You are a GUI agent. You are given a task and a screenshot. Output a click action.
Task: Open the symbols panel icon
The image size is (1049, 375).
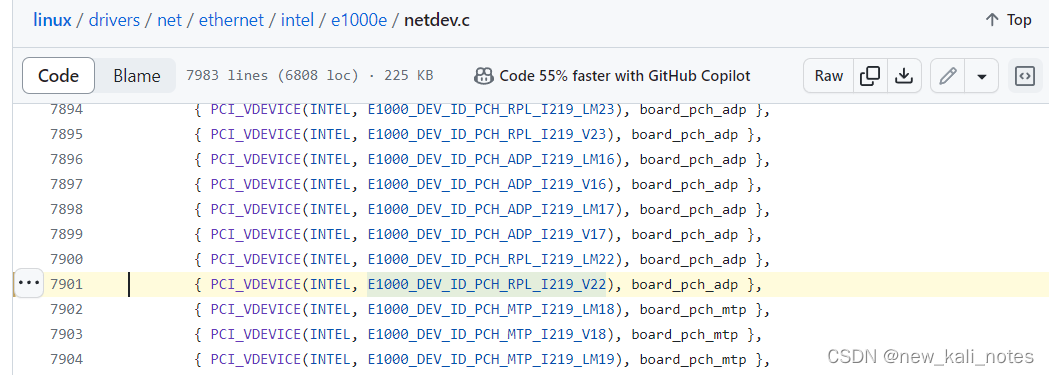coord(1024,76)
